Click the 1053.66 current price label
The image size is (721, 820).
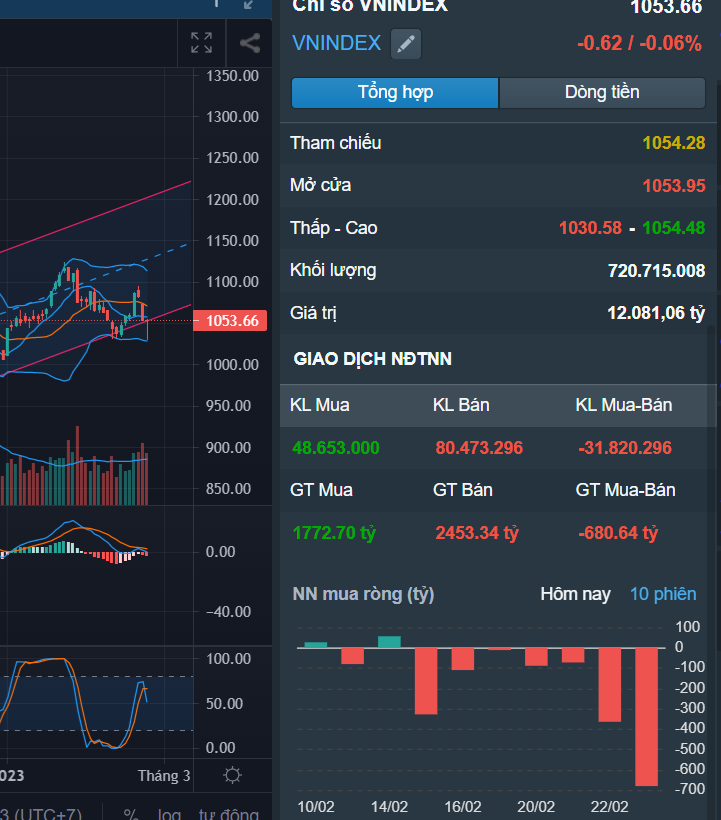231,321
